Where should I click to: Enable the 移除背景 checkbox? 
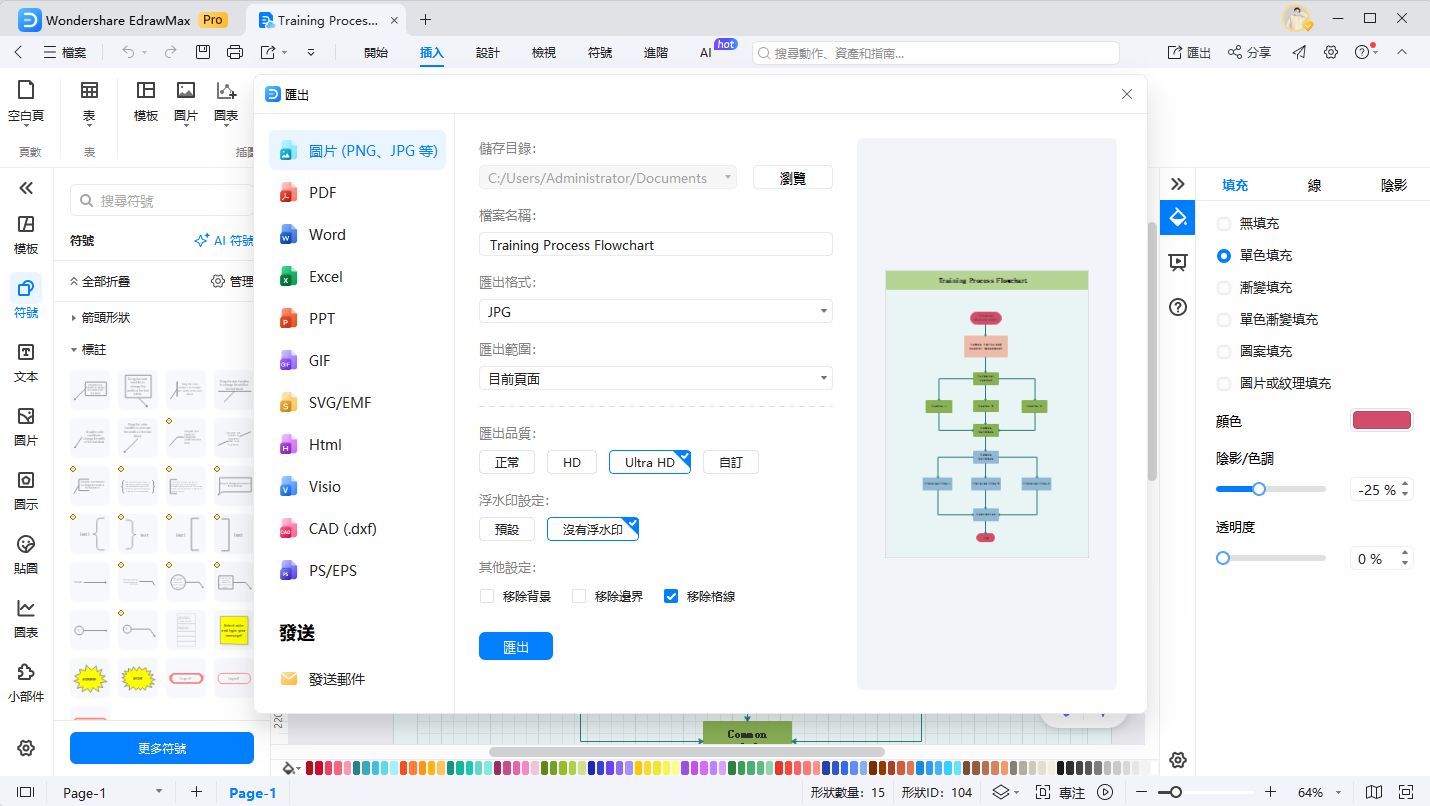coord(487,596)
